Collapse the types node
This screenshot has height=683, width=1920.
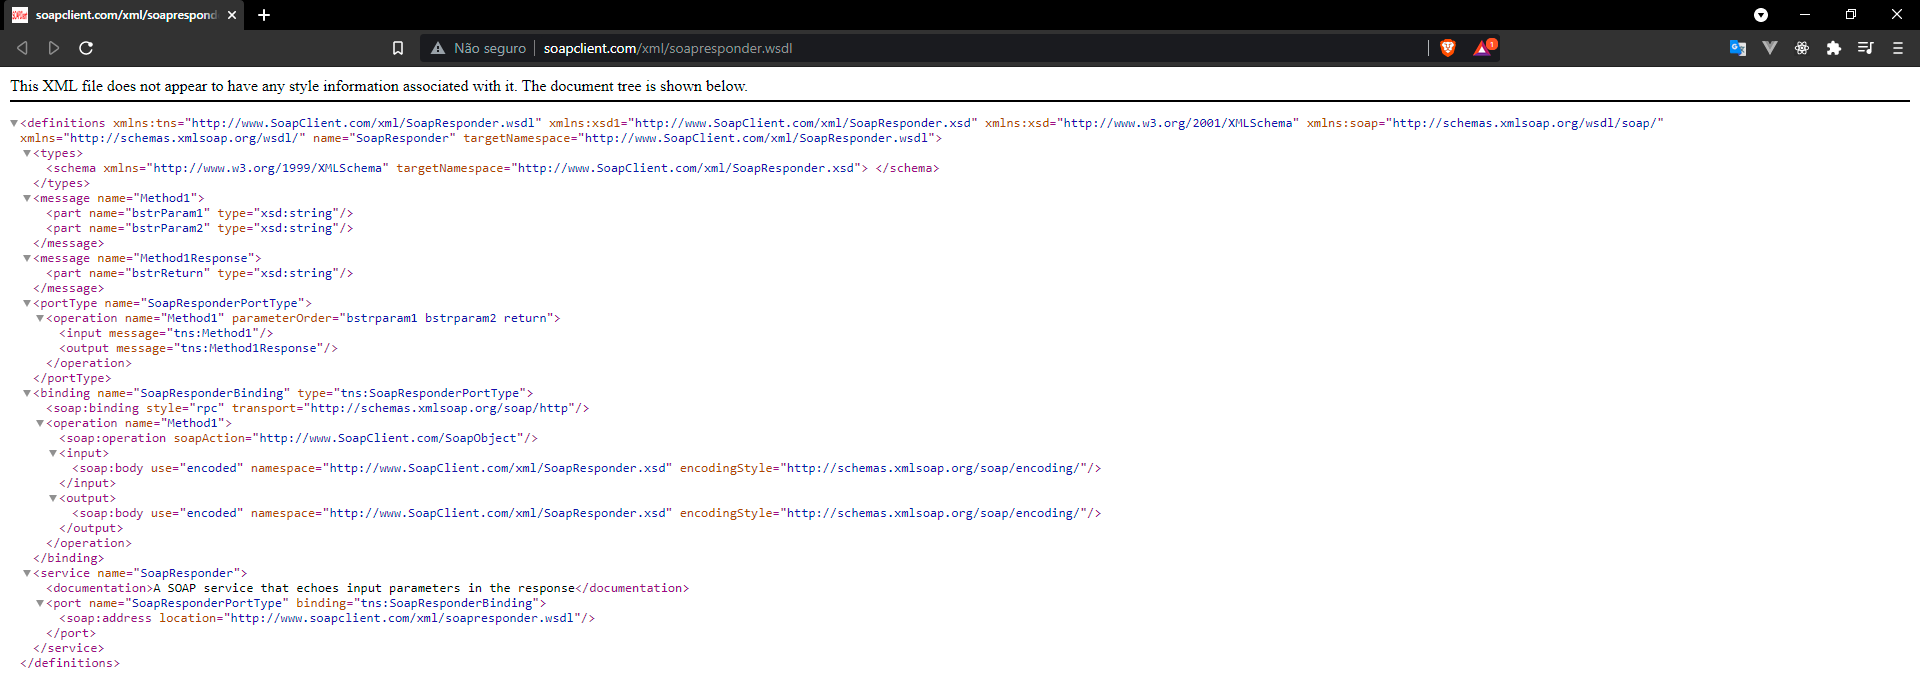pos(27,153)
